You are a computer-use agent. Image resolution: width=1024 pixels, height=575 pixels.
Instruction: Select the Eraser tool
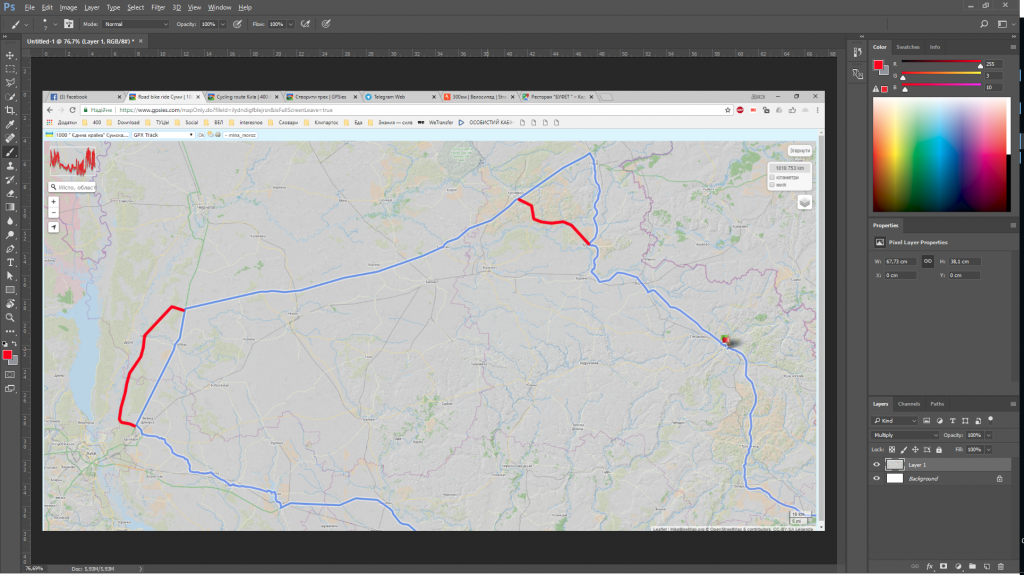[x=10, y=193]
